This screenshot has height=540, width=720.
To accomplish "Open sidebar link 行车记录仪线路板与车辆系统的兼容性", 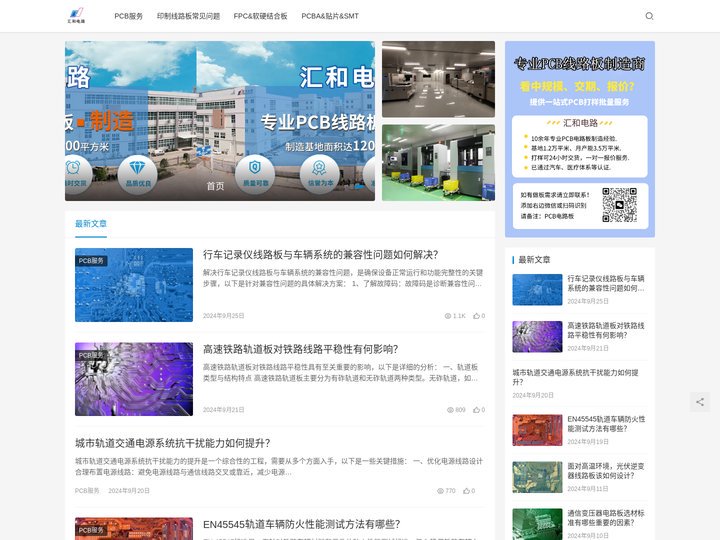I will point(606,283).
